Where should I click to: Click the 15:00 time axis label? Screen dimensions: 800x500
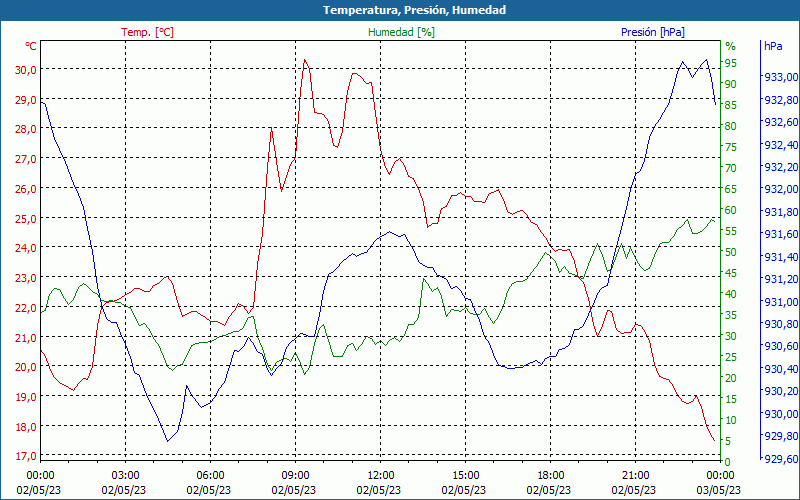click(x=465, y=476)
